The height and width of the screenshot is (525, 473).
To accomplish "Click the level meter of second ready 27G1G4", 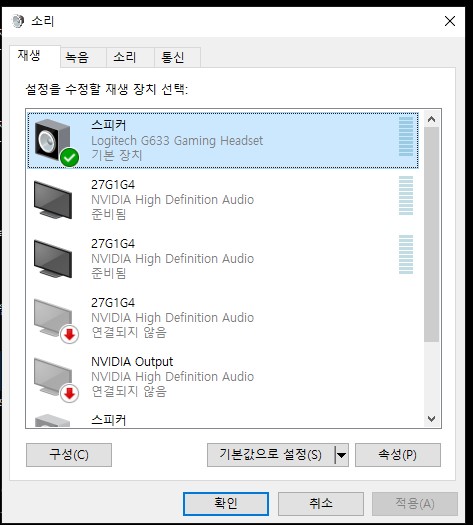I will pos(406,254).
